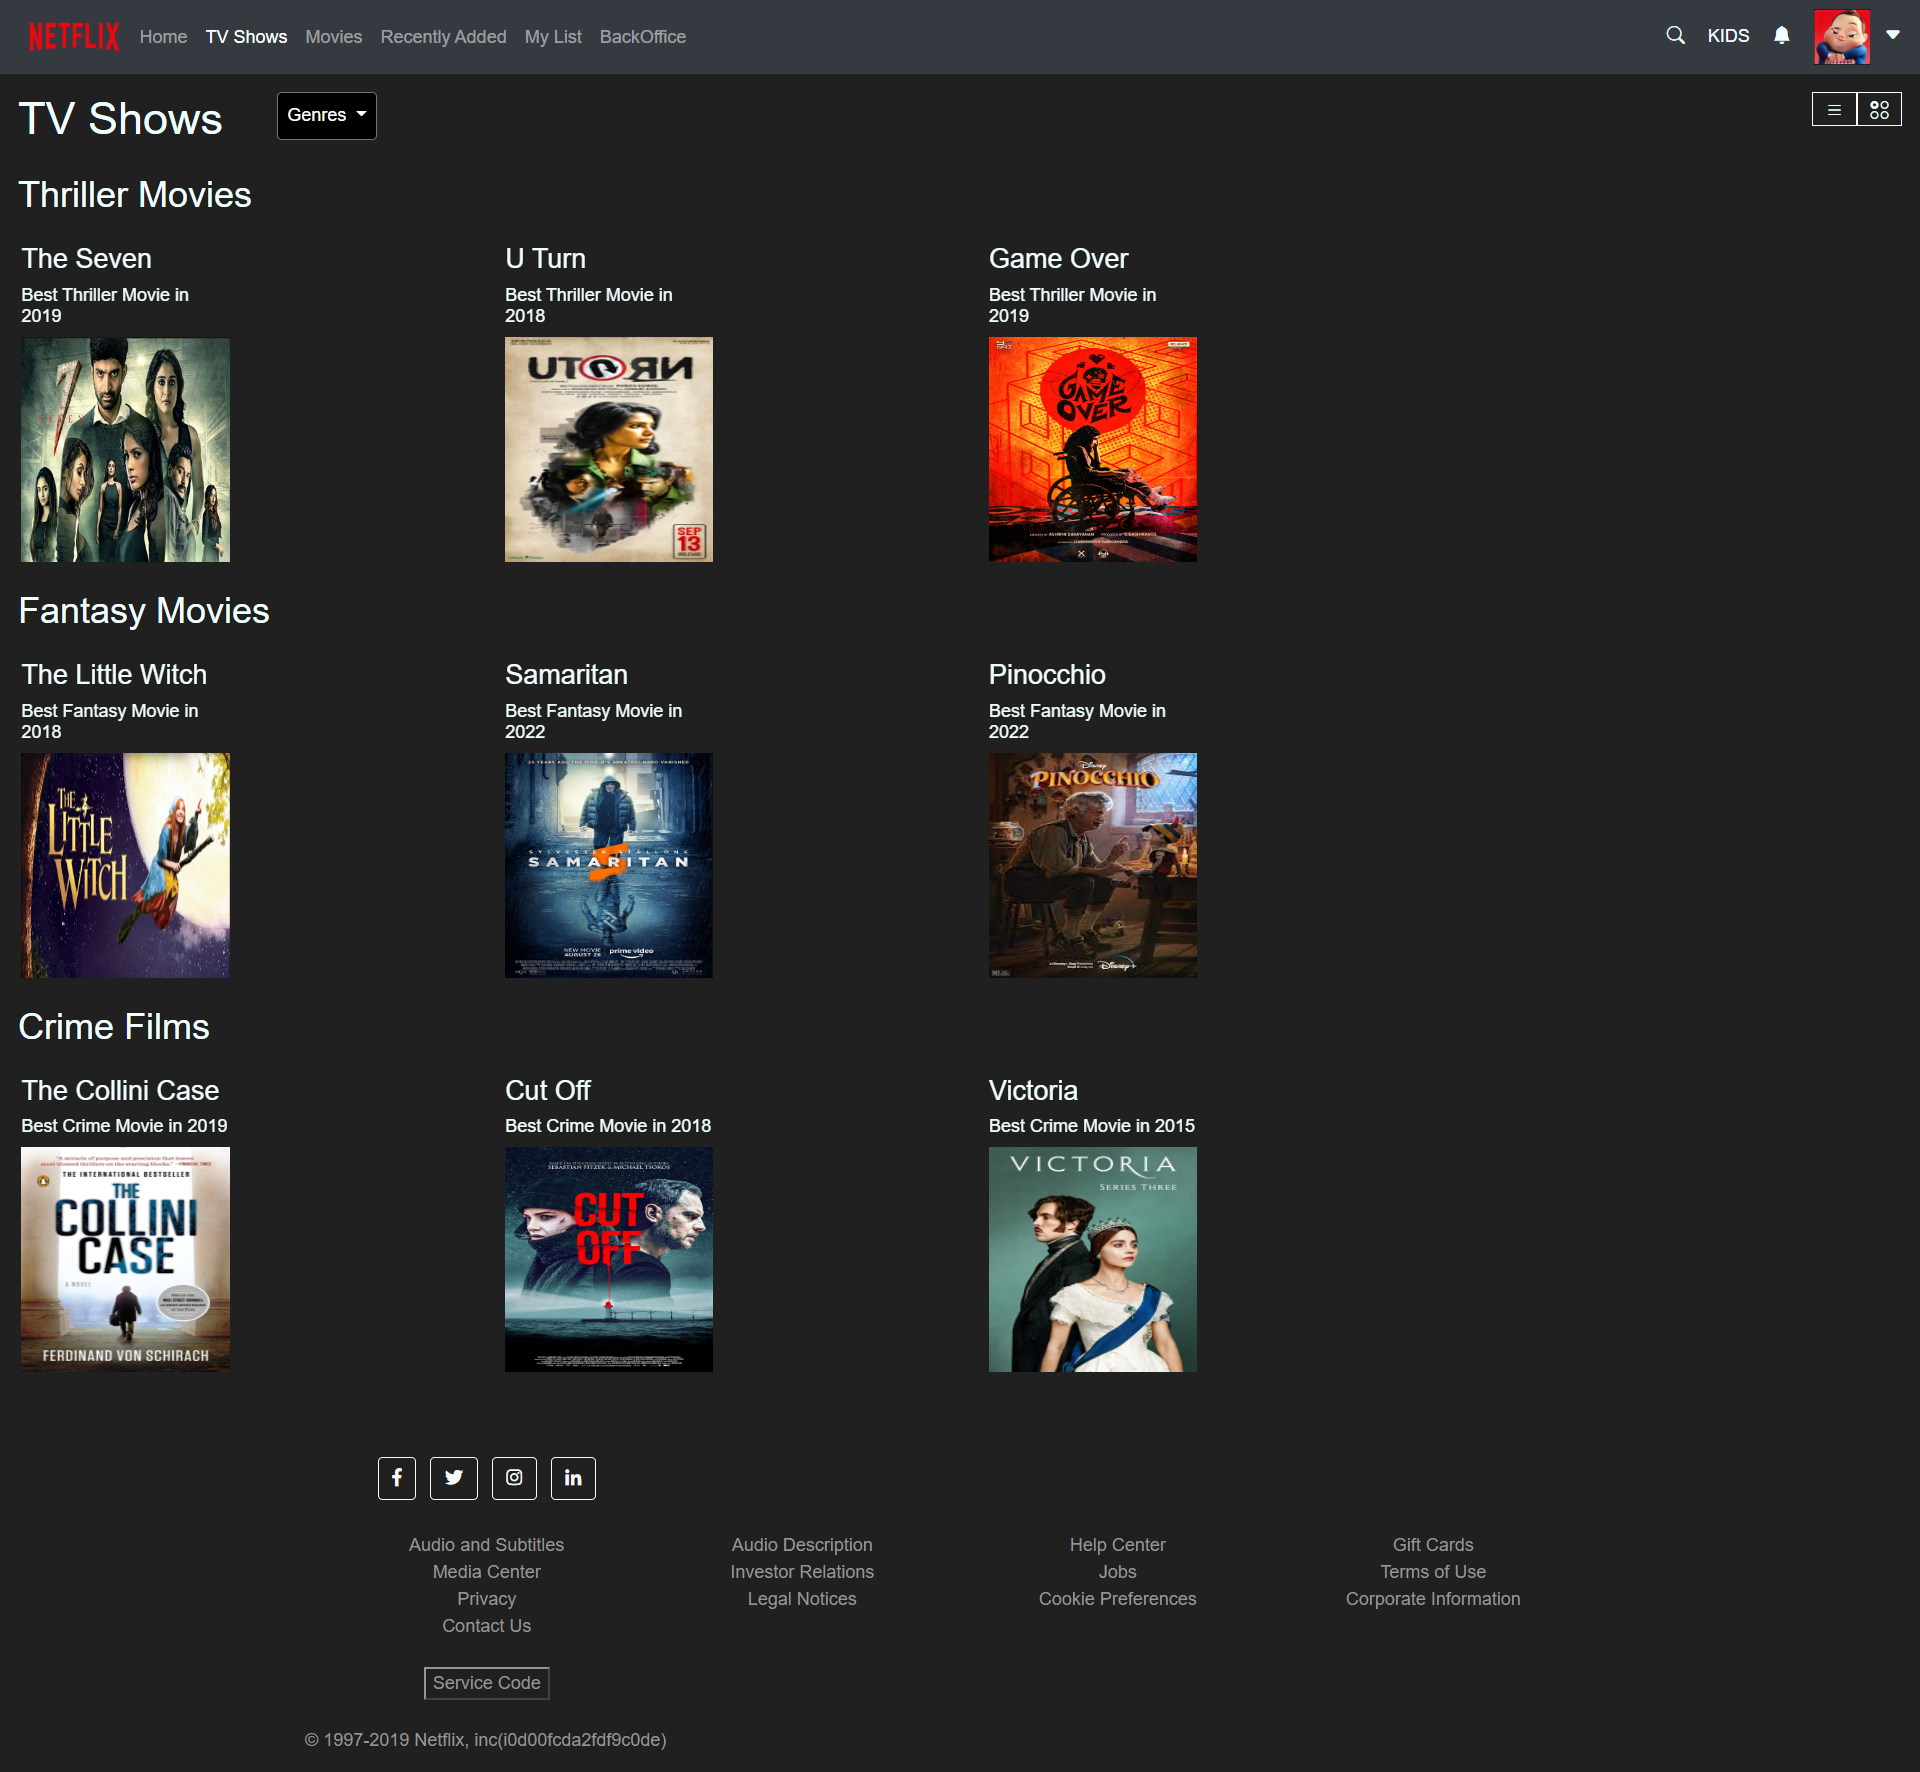Go to the Home tab

(x=163, y=37)
